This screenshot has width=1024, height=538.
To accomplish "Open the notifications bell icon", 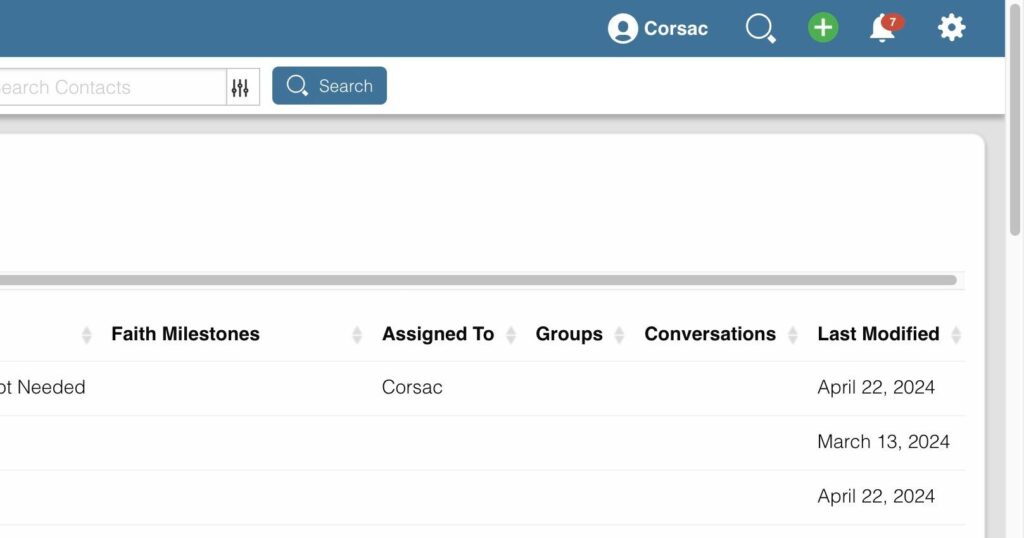I will click(x=881, y=29).
